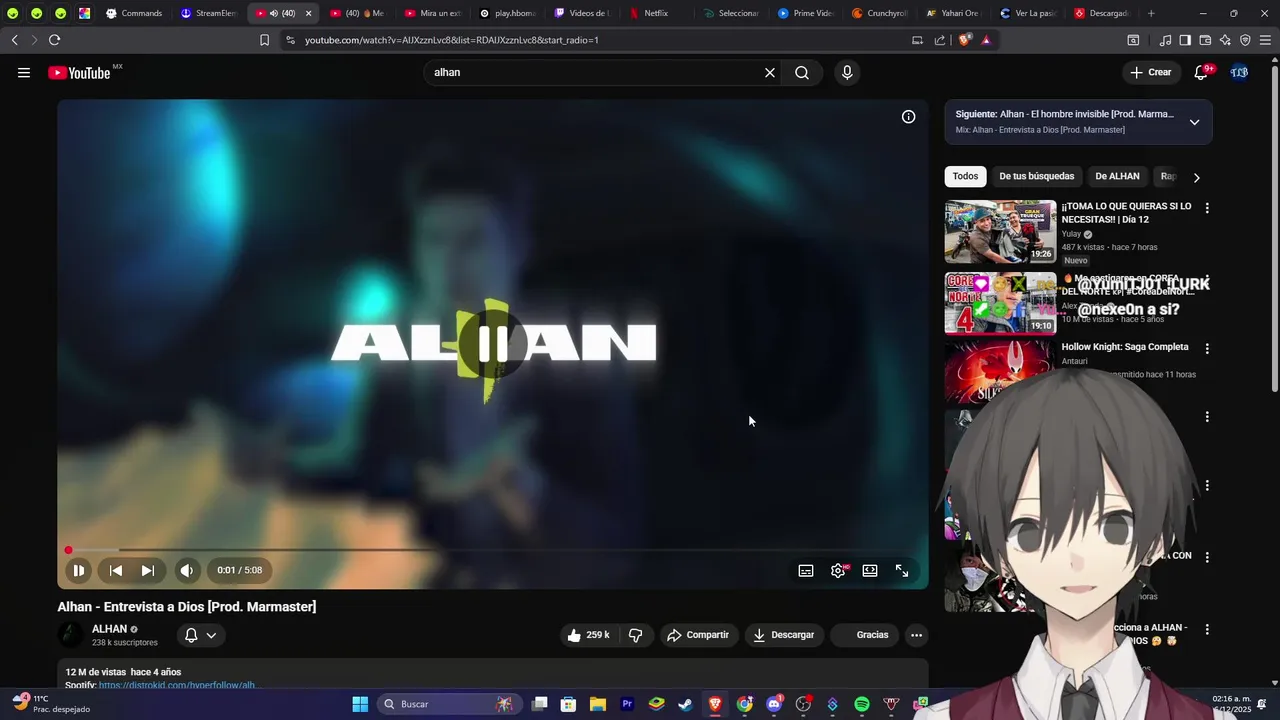Skip back to the previous video
1280x720 pixels.
click(x=116, y=570)
